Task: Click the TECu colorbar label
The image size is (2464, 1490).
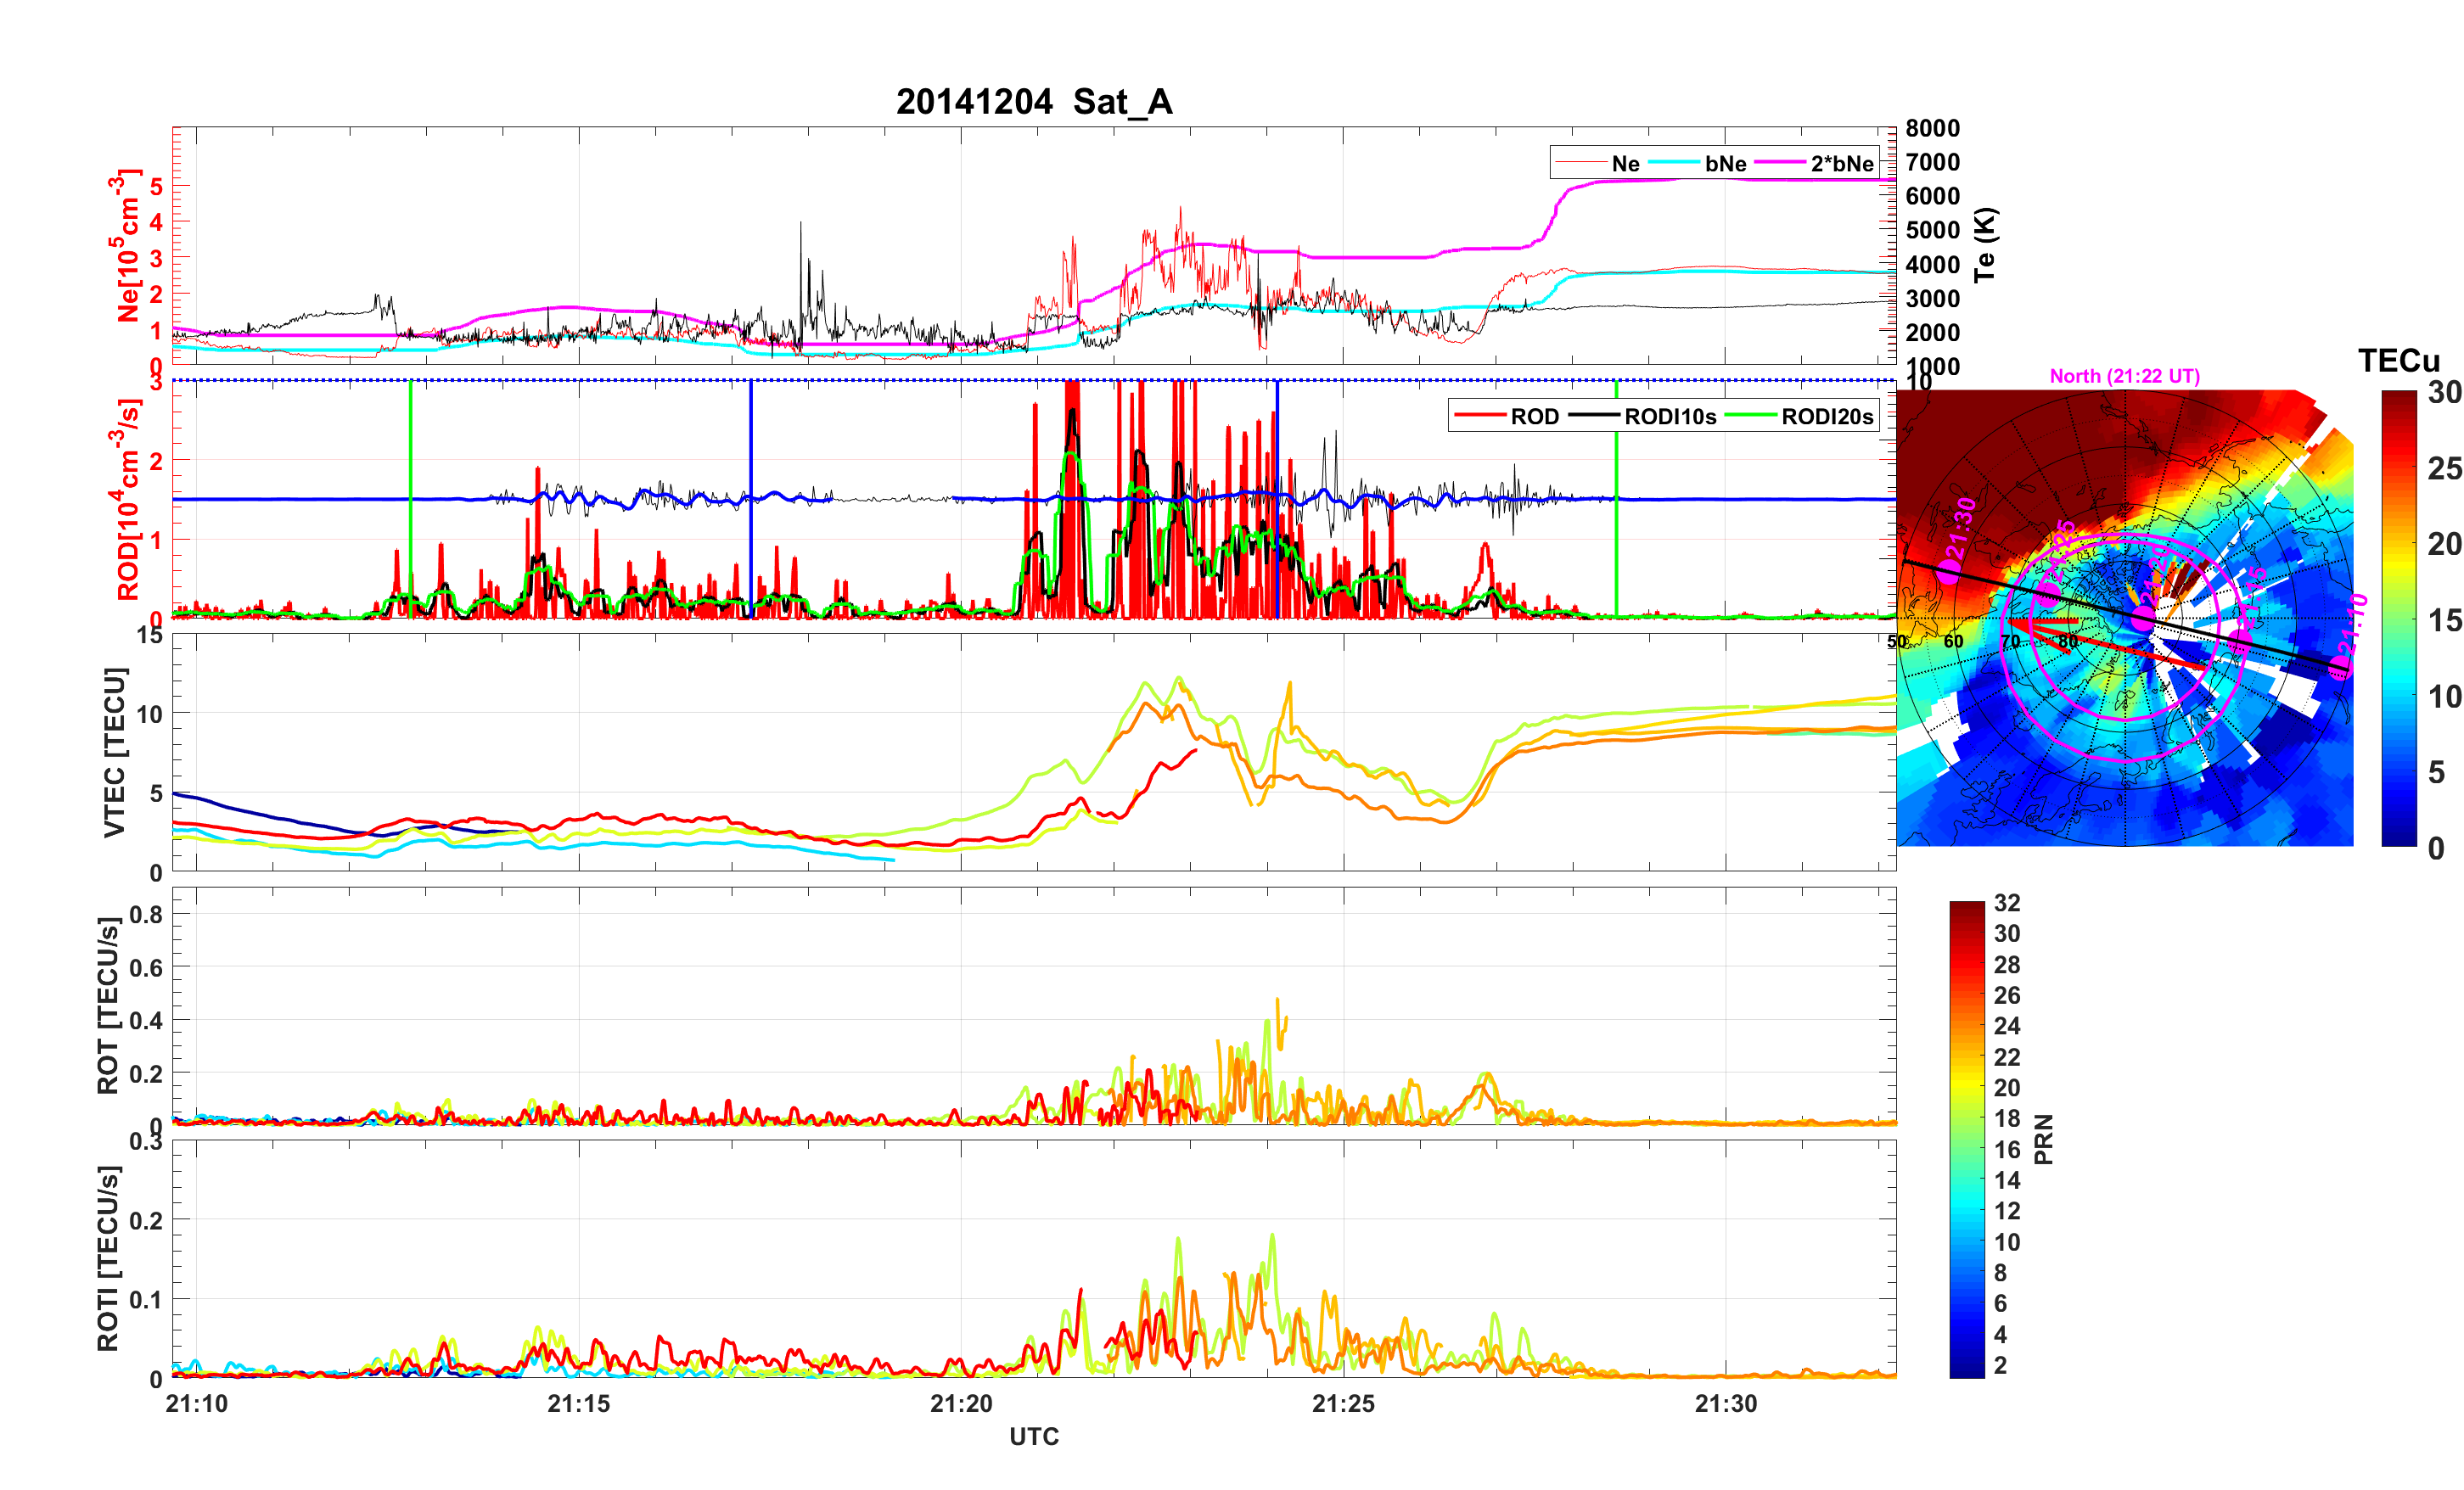Action: click(2398, 360)
